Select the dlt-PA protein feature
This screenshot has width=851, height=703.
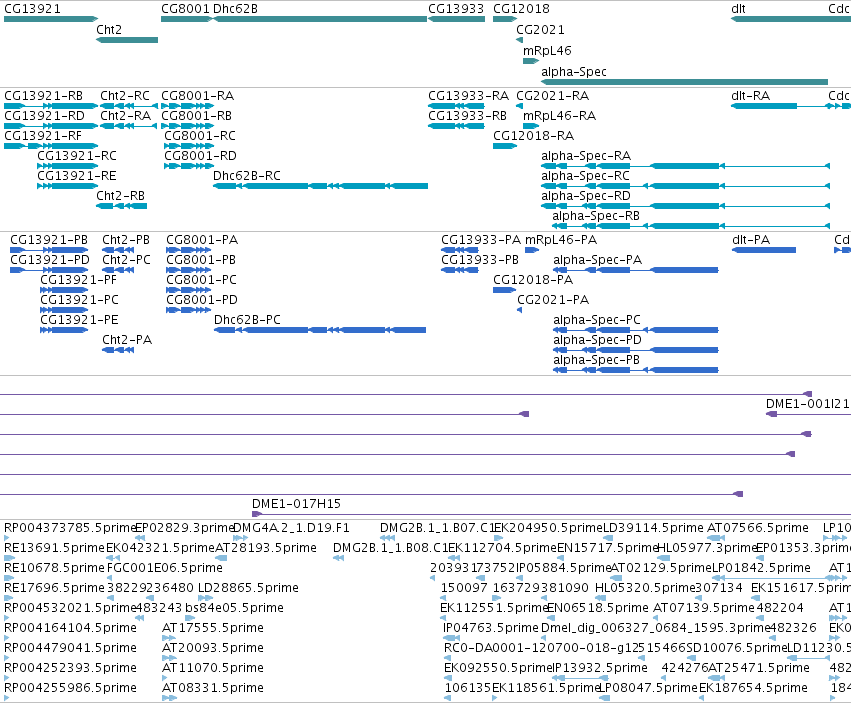[x=764, y=250]
